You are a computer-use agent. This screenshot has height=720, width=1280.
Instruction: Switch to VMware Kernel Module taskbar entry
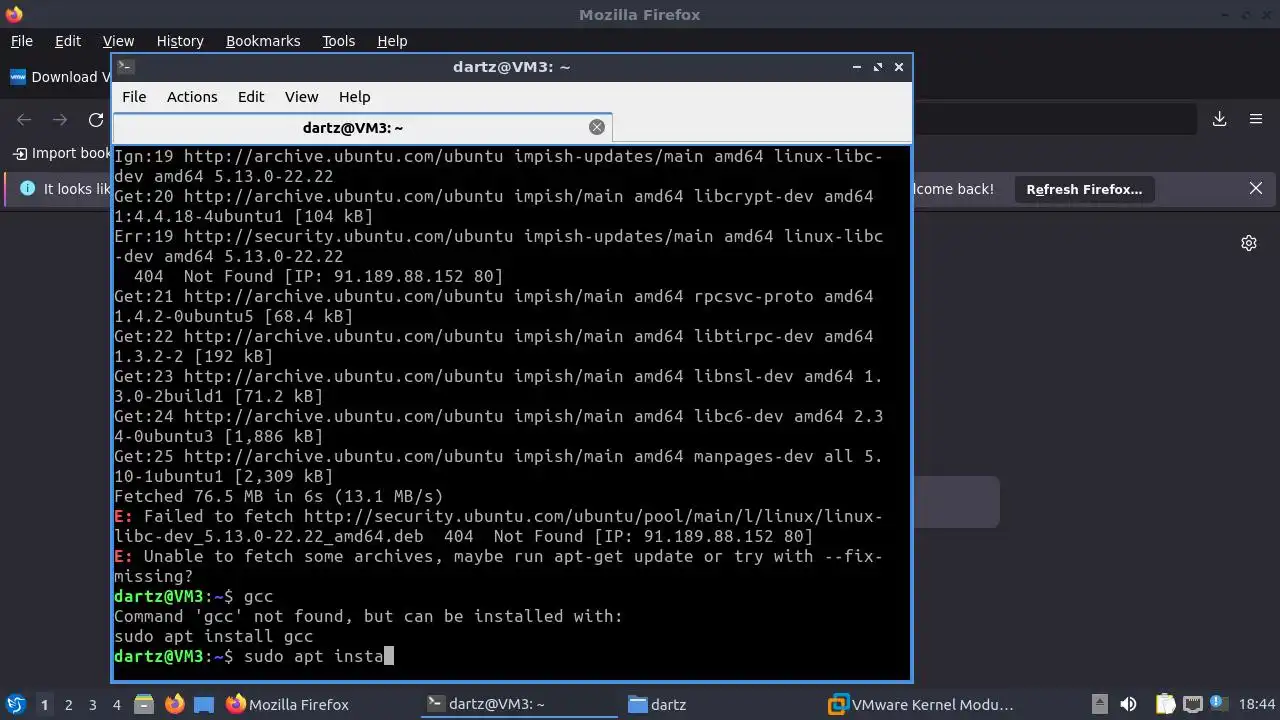(x=921, y=704)
